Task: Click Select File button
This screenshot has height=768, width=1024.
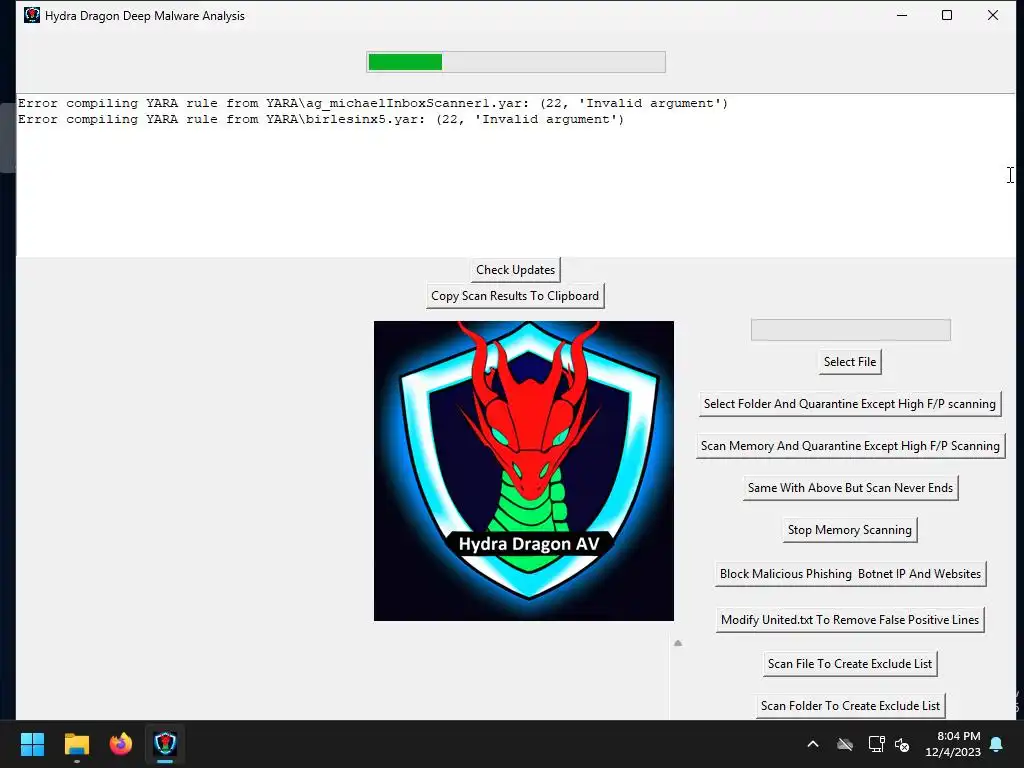Action: (850, 362)
